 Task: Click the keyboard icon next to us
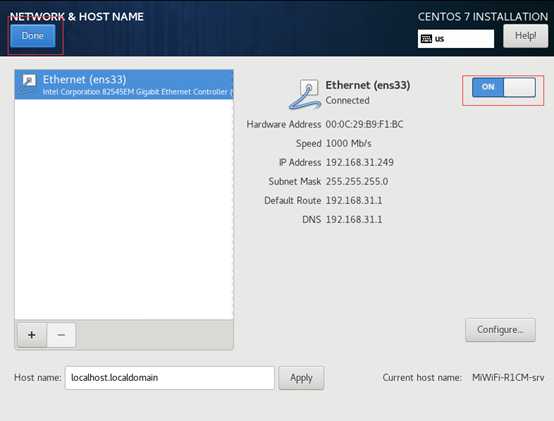coord(426,39)
